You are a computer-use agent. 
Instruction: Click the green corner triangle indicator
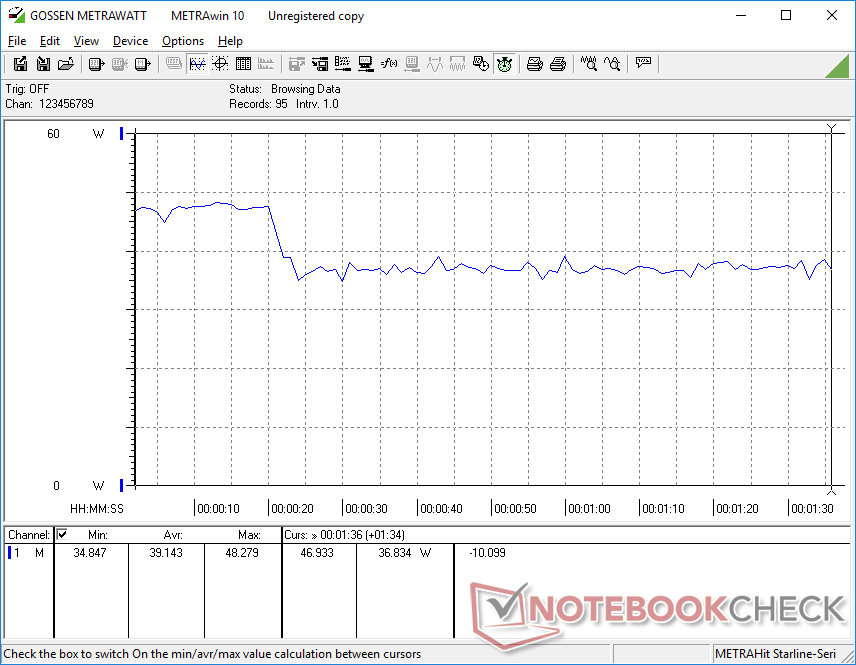(838, 65)
